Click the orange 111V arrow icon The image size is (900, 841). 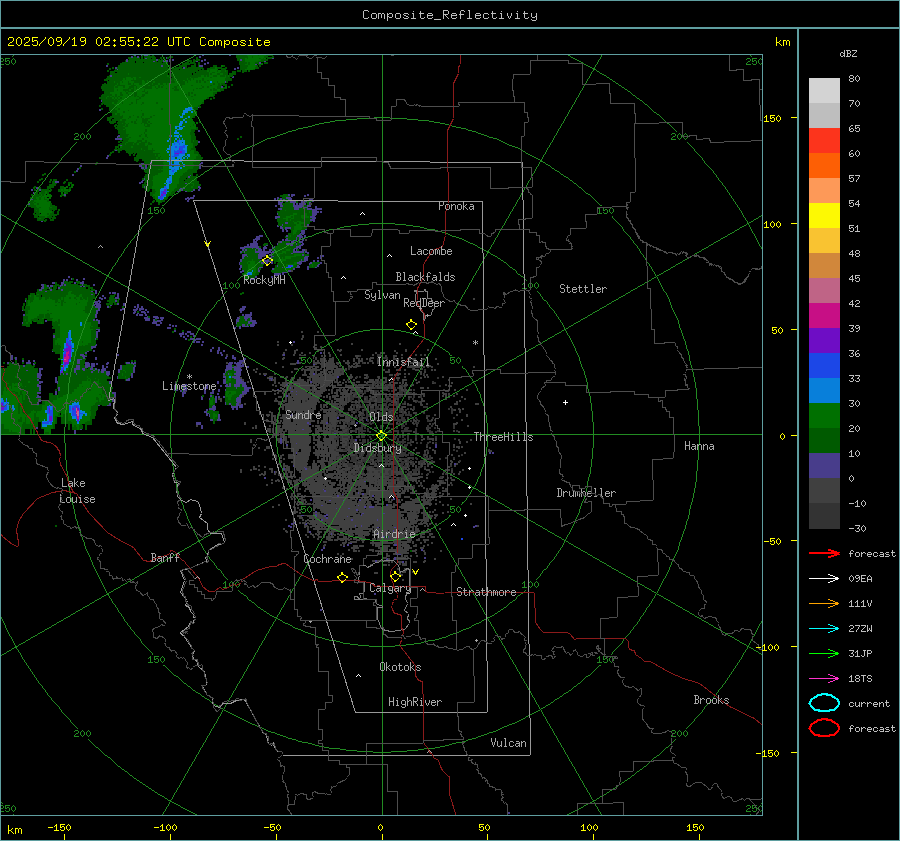(x=824, y=603)
